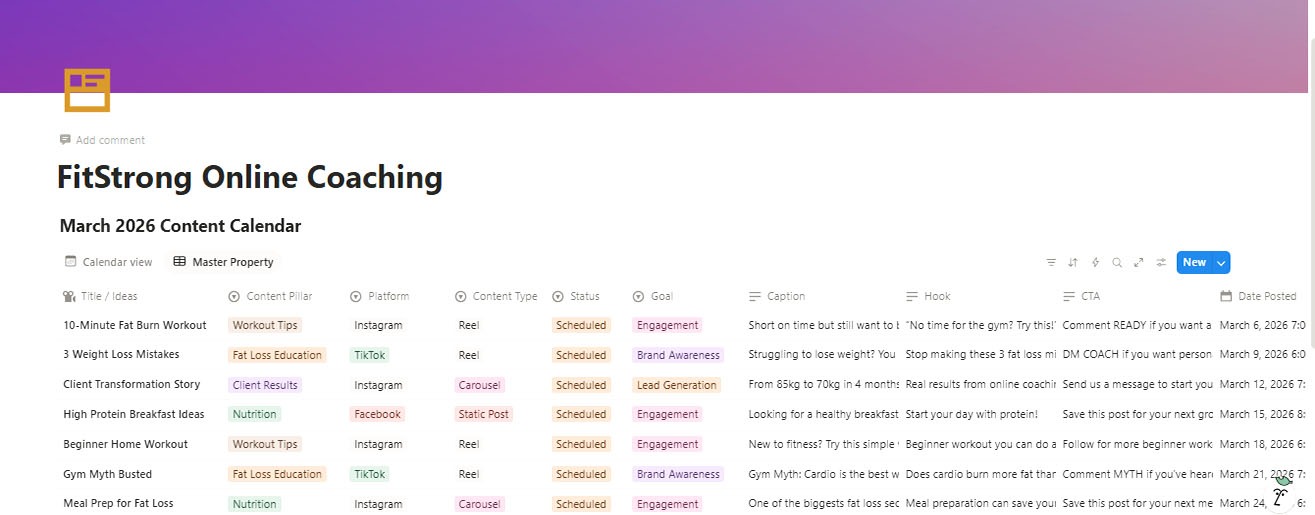Click the Content Type column select icon

coord(460,296)
